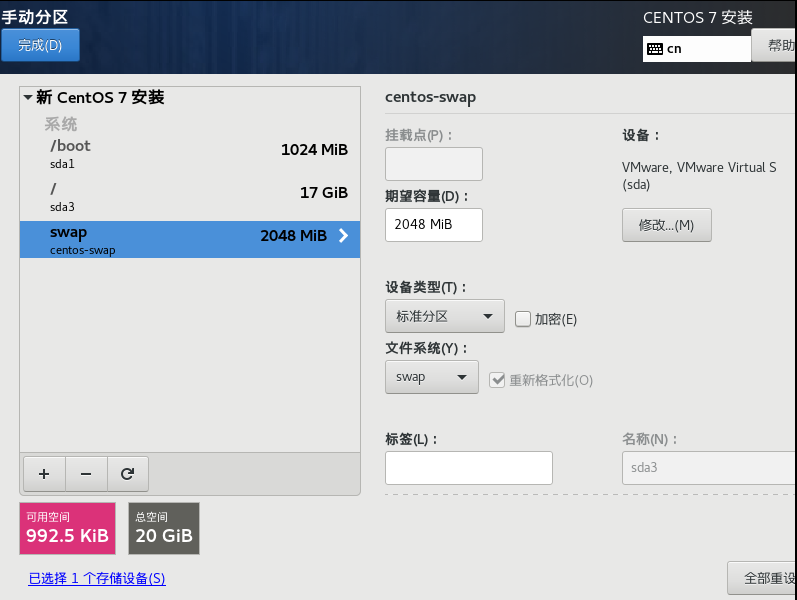Click the remove mount point minus button
The width and height of the screenshot is (797, 600).
(86, 474)
